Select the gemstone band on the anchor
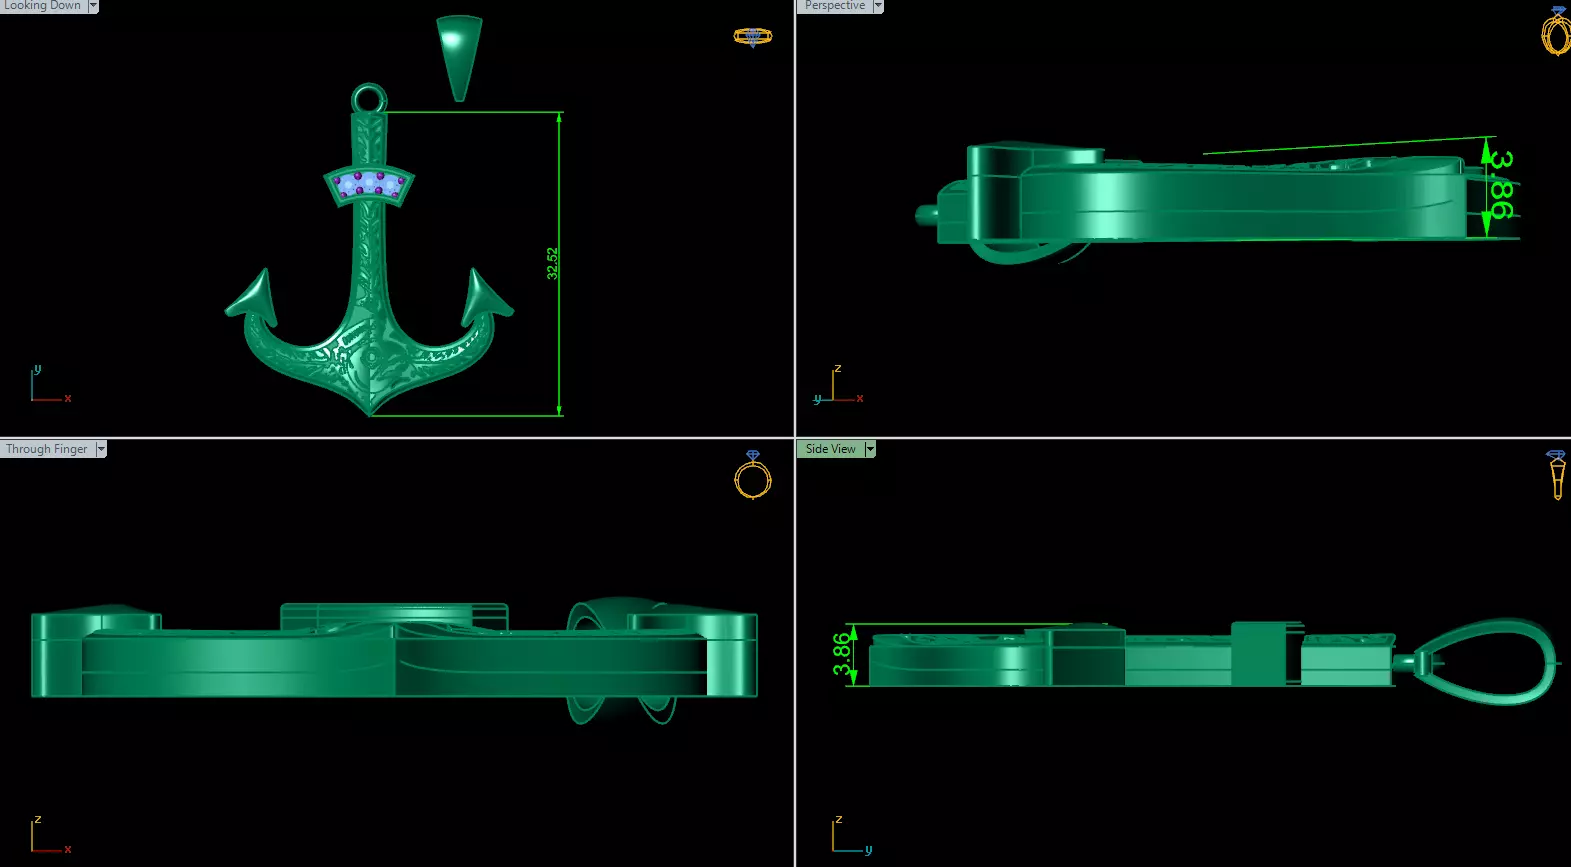The height and width of the screenshot is (867, 1571). [x=369, y=184]
